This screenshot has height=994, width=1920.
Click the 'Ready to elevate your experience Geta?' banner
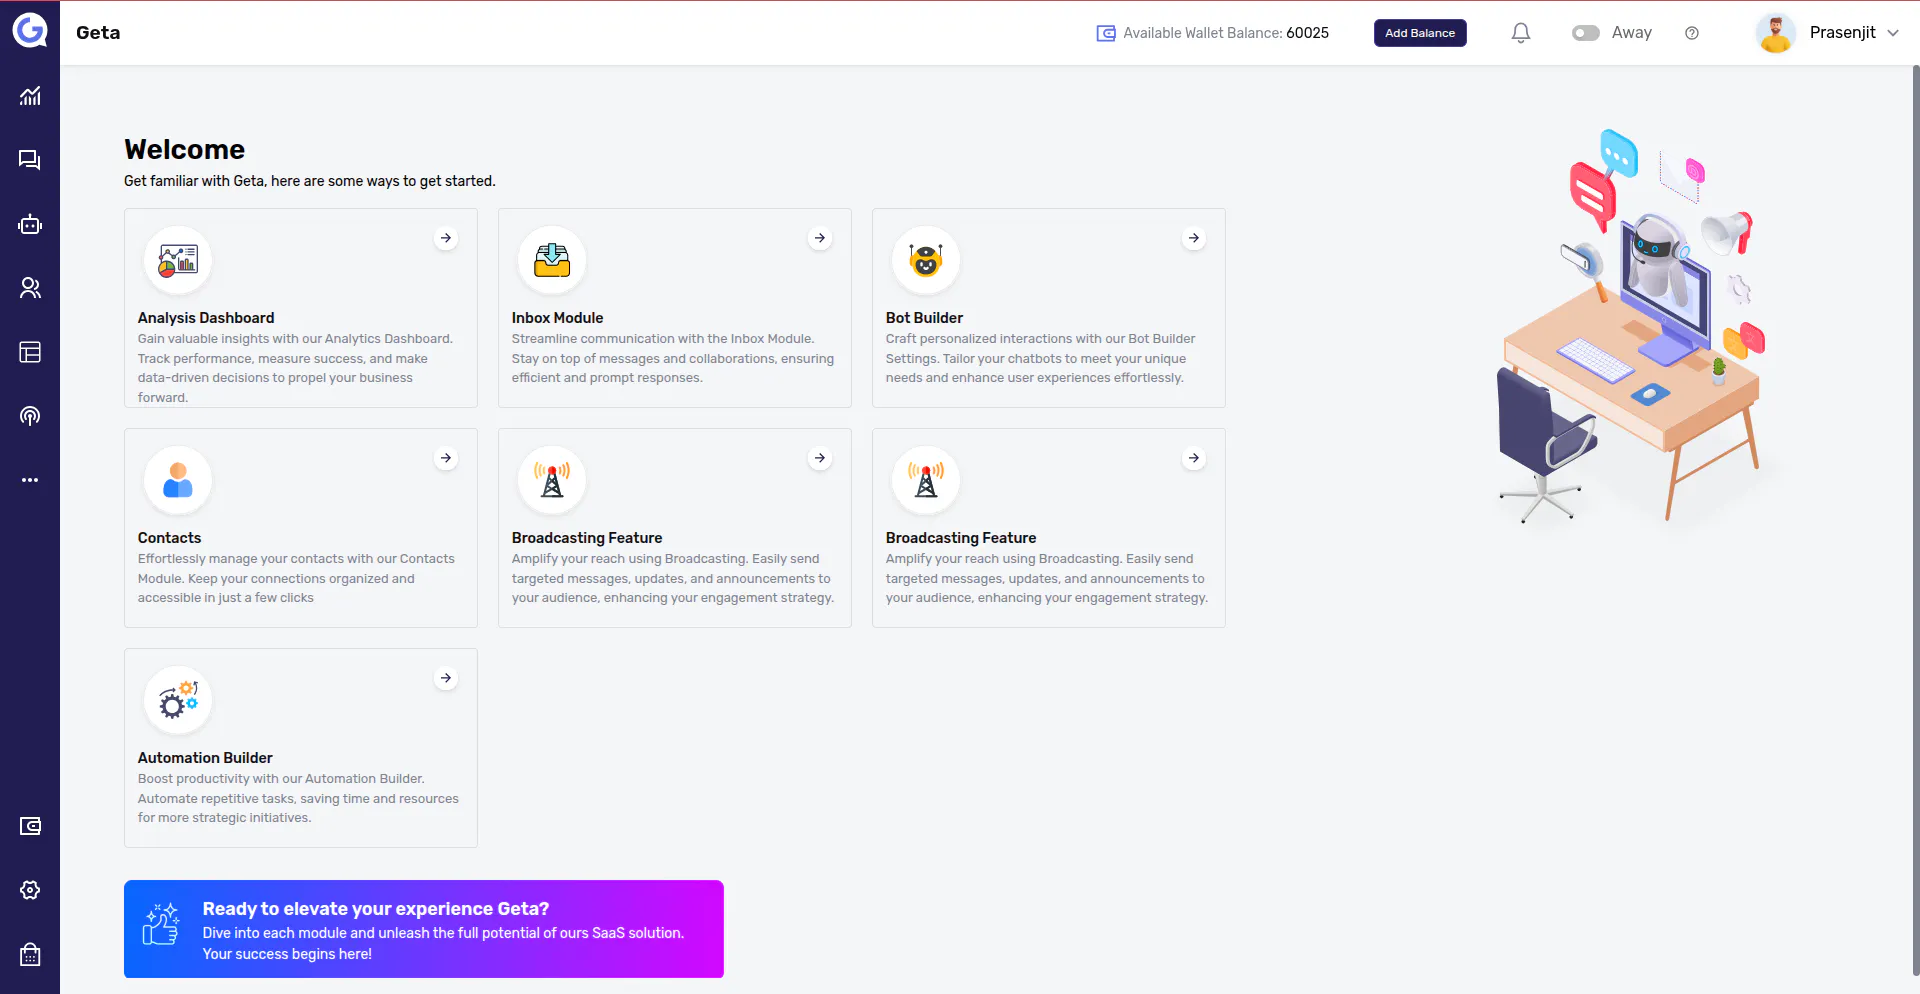tap(424, 929)
